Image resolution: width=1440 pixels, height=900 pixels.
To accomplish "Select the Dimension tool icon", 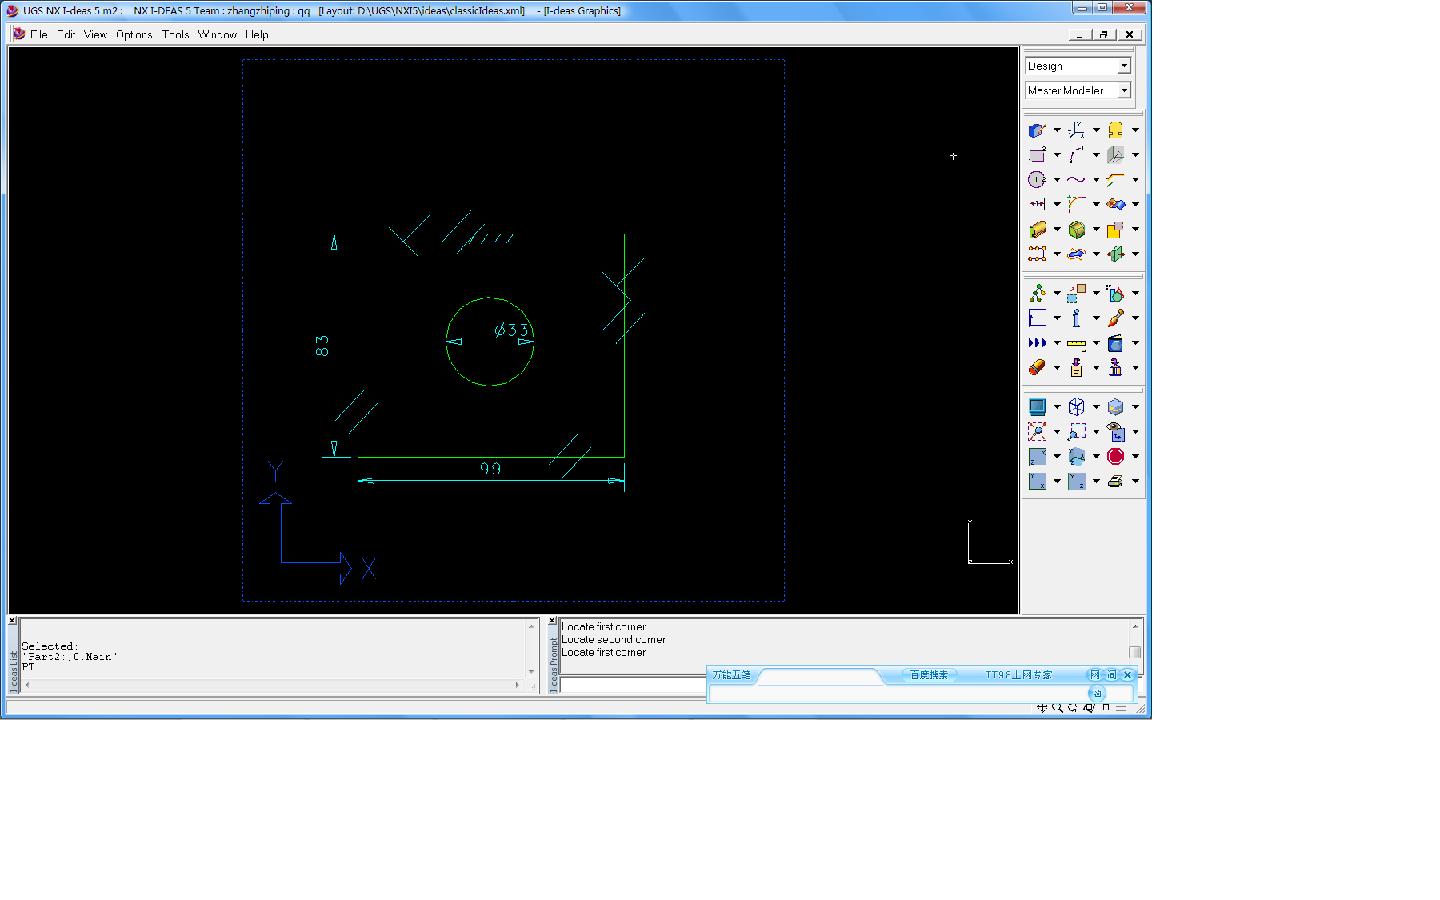I will tap(1037, 204).
